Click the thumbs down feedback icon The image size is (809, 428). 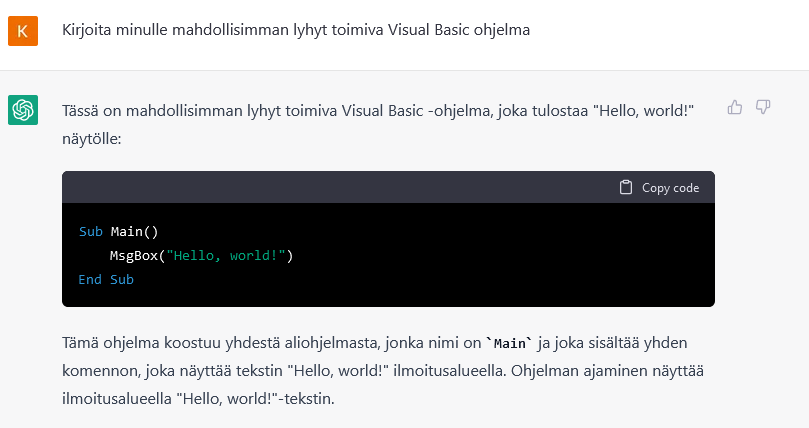(763, 107)
